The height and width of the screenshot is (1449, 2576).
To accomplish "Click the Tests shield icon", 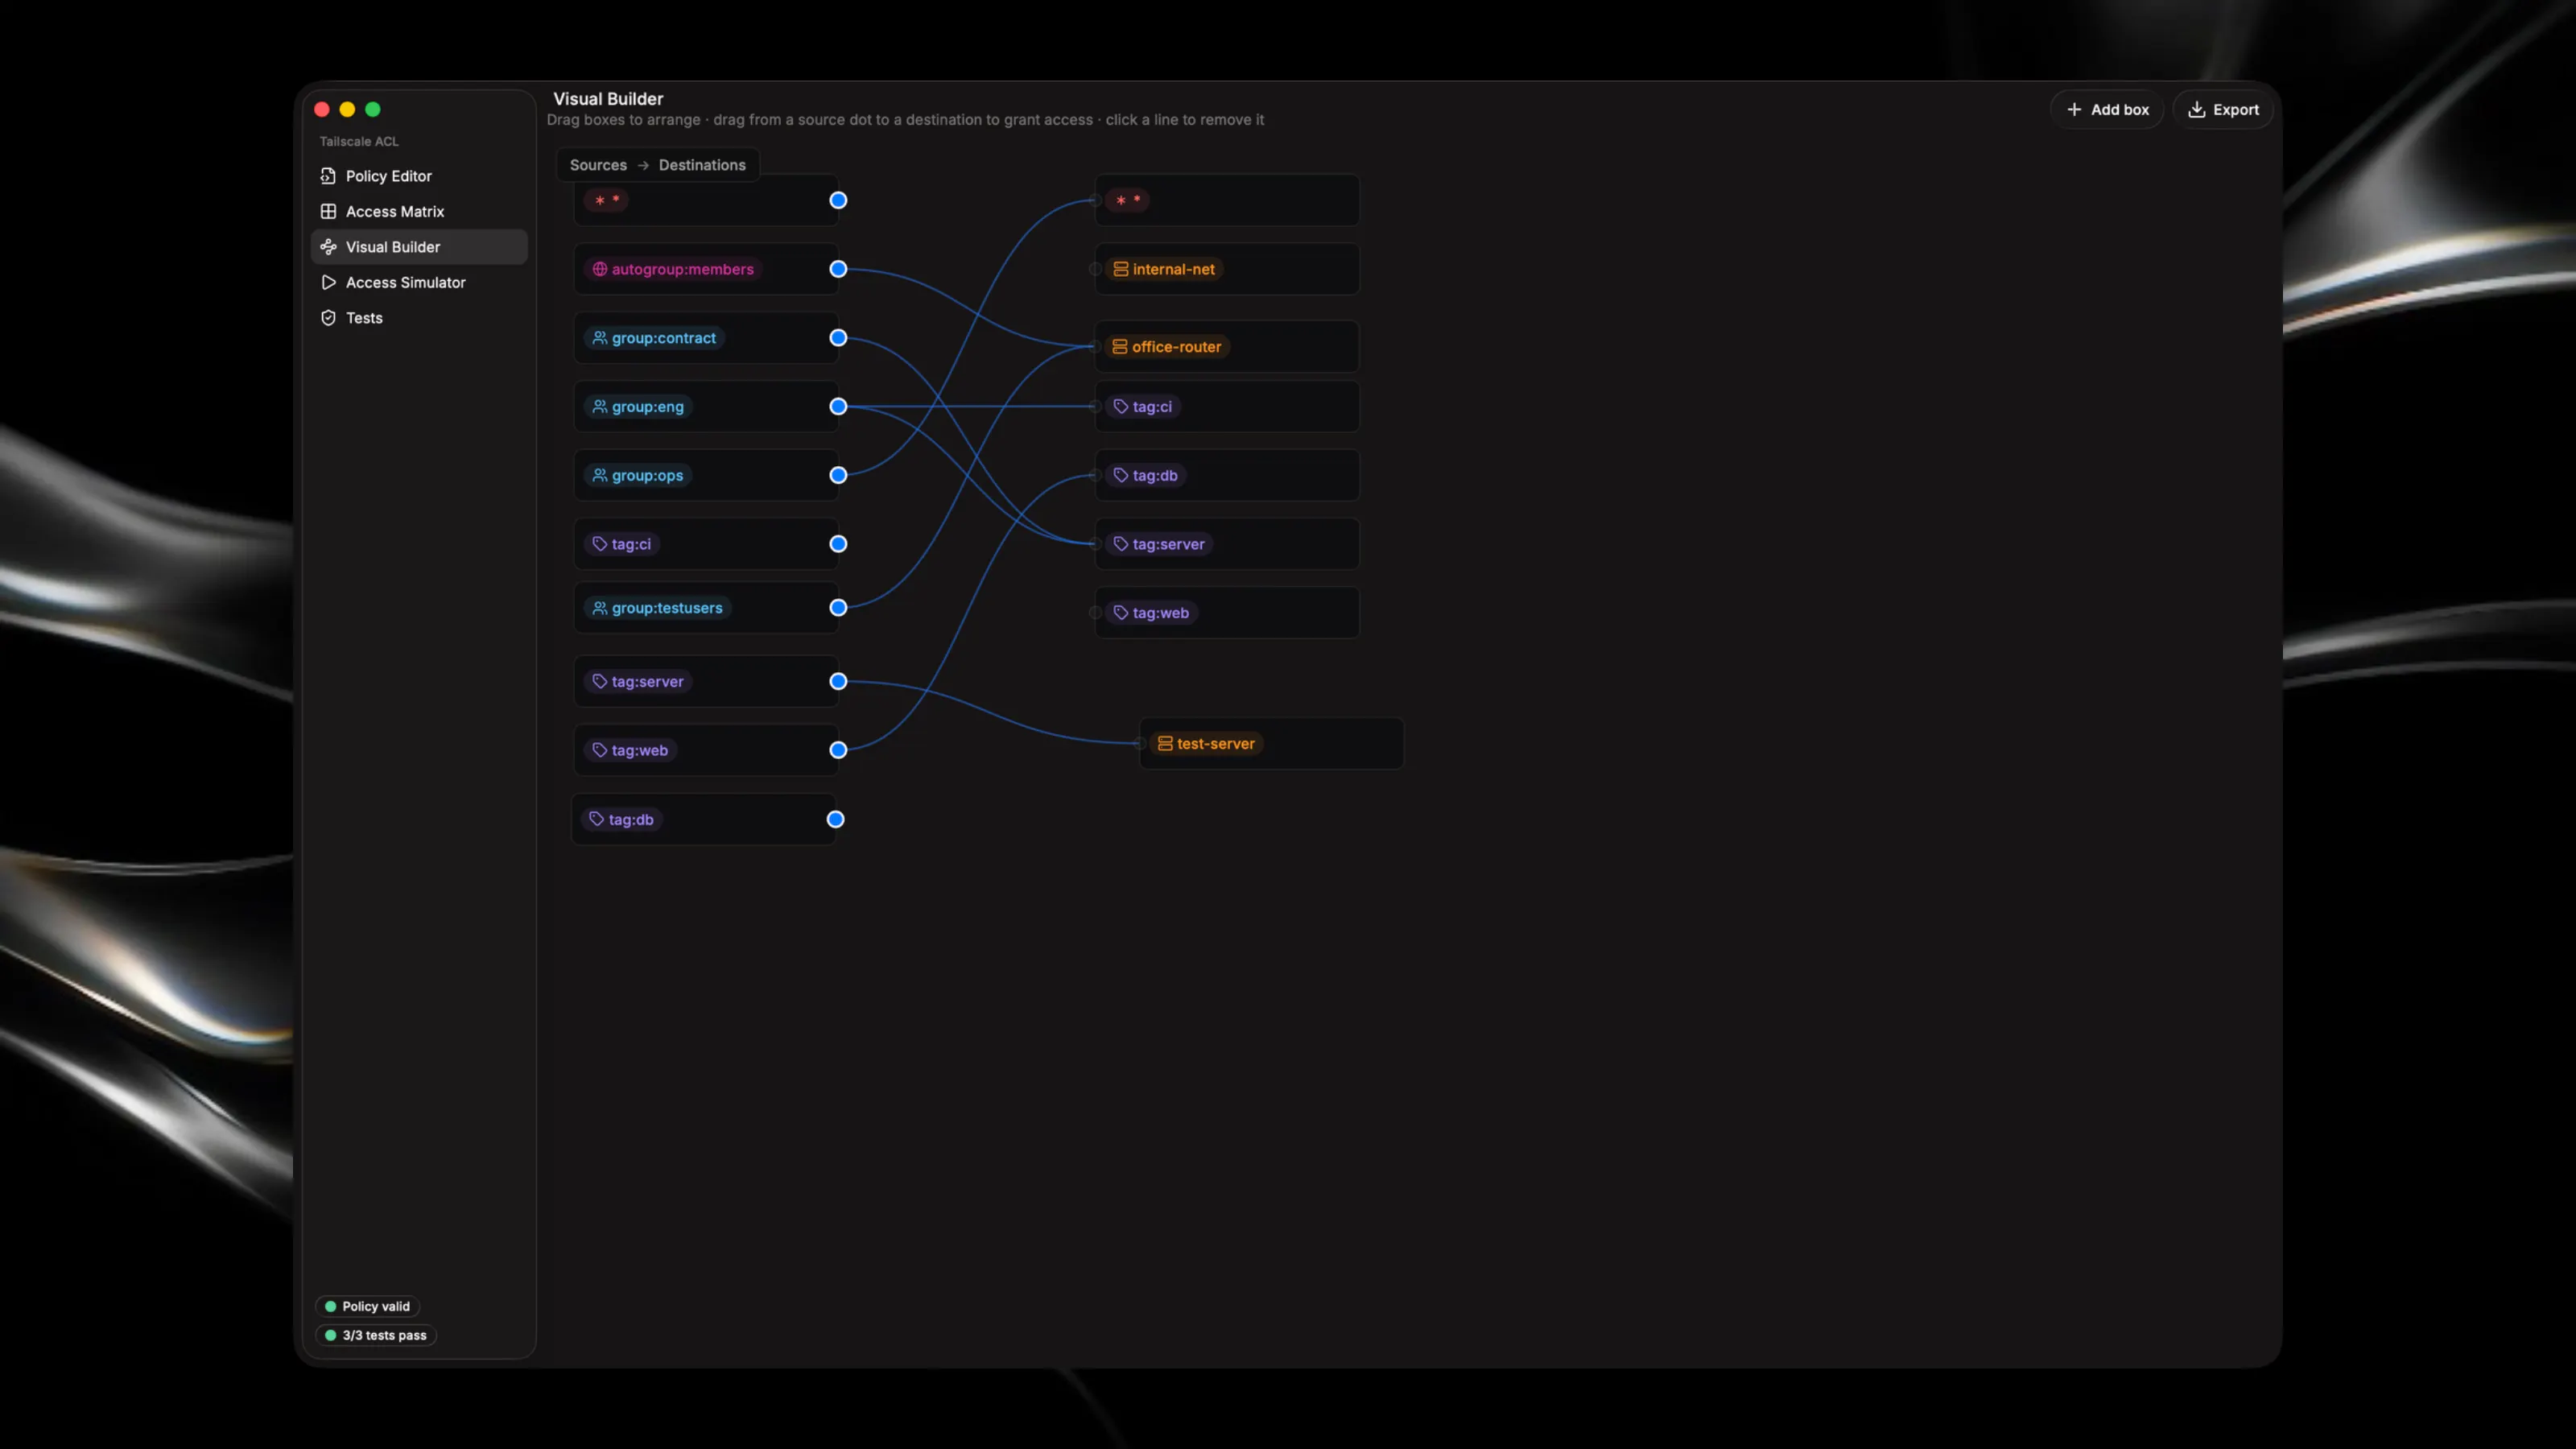I will [328, 318].
